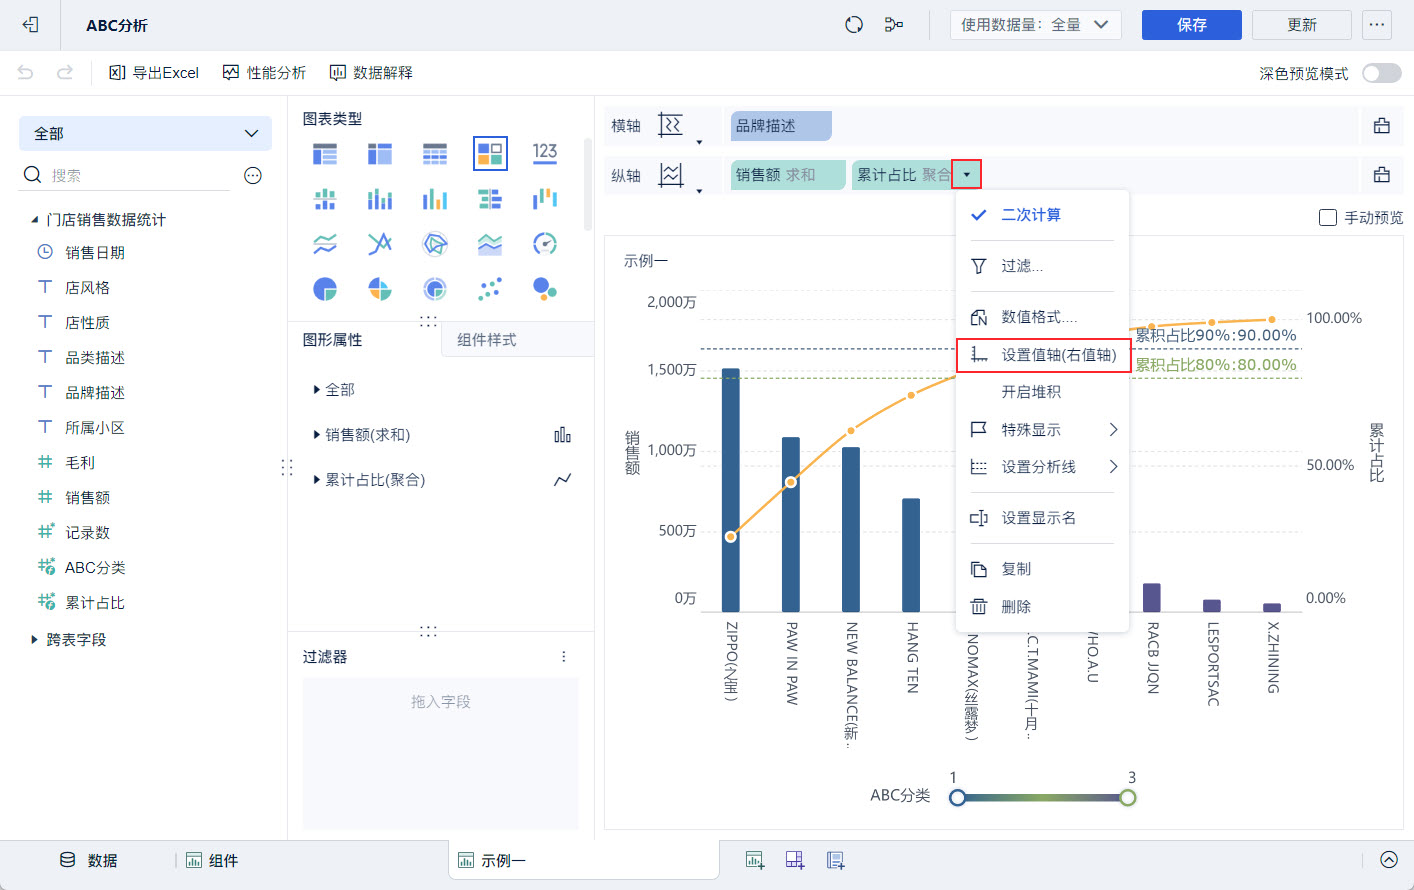Click the ABC分类 legend slider's left handle
This screenshot has height=890, width=1414.
[958, 797]
